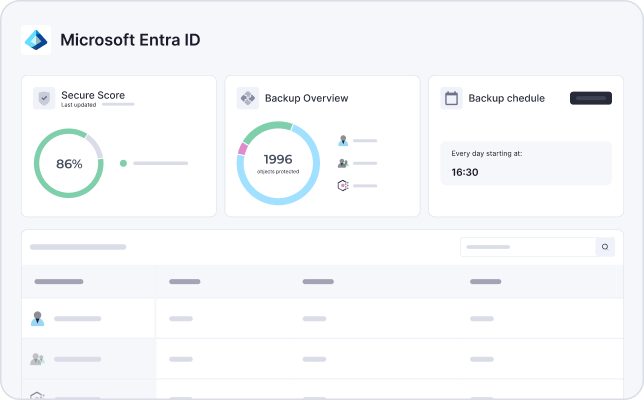This screenshot has width=644, height=400.
Task: Click the search magnifier button above the table
Action: tap(604, 246)
